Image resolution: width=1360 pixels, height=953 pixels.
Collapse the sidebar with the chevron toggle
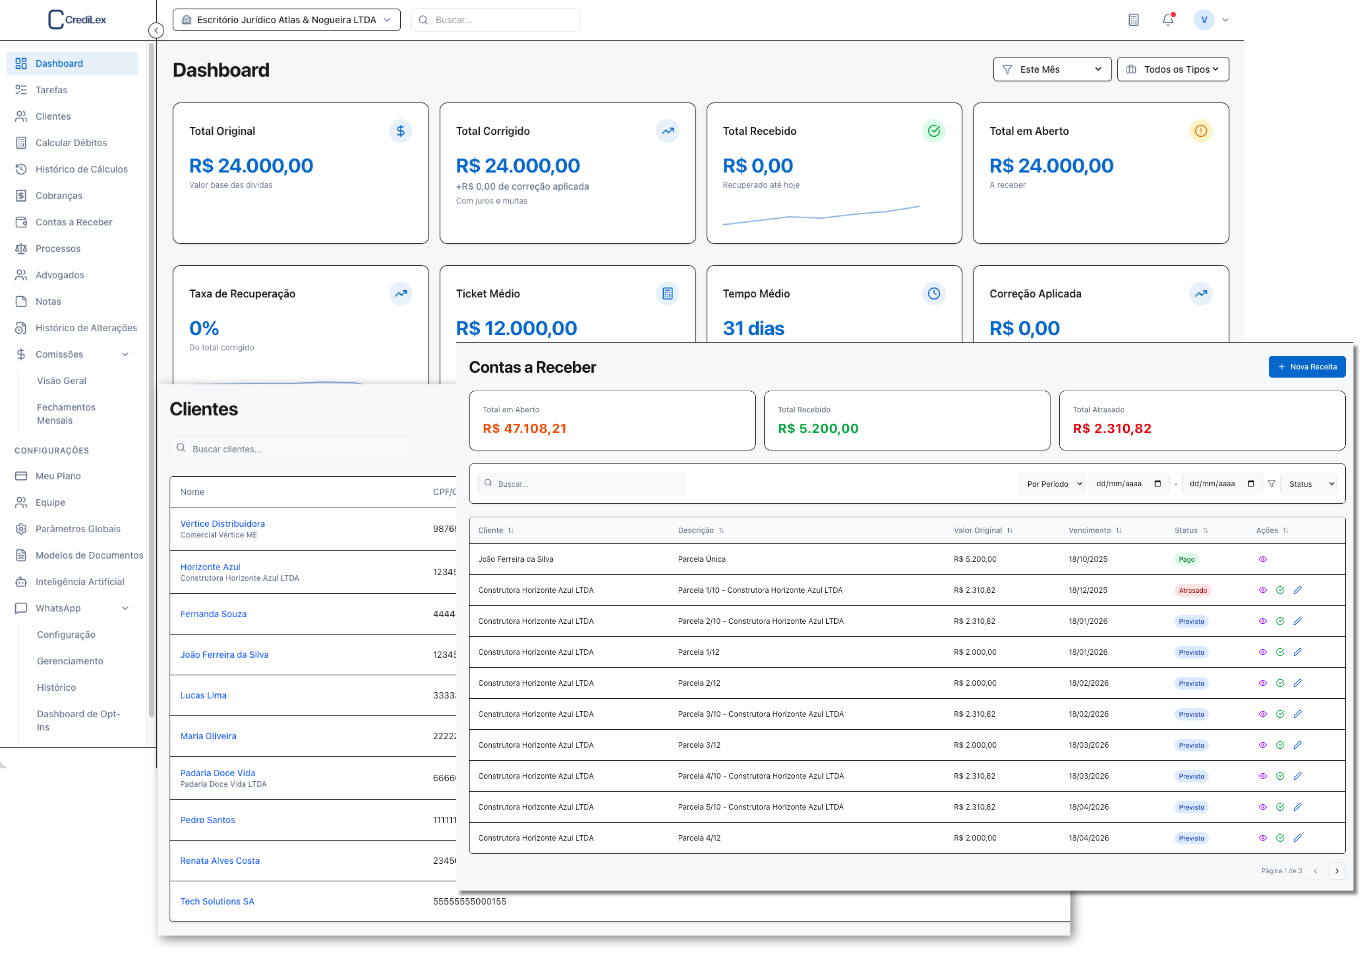click(156, 30)
